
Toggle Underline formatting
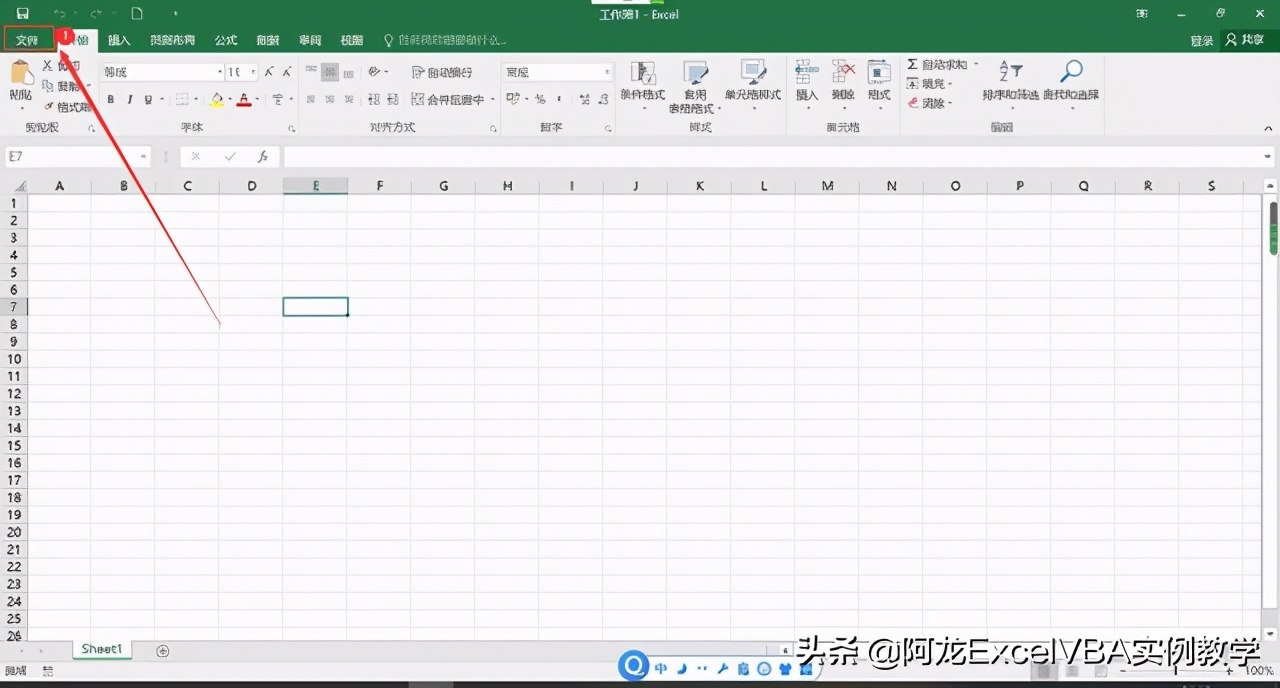[x=148, y=99]
